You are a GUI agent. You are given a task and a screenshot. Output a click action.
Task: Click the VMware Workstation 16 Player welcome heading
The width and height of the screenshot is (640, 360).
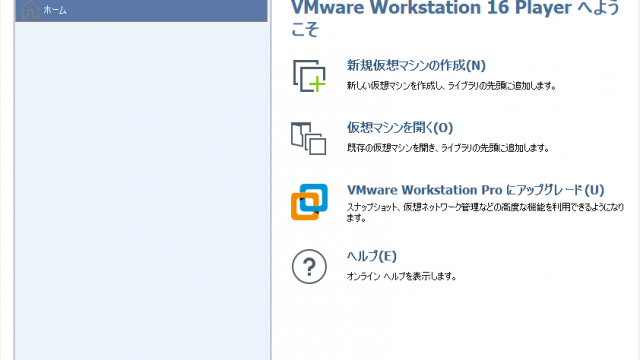[x=456, y=18]
